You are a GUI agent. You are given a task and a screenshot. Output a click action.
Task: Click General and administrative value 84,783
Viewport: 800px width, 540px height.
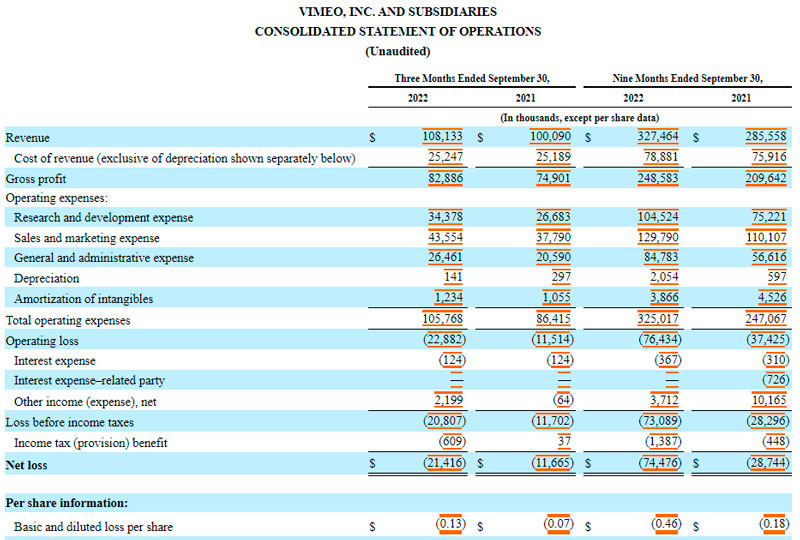[x=661, y=257]
